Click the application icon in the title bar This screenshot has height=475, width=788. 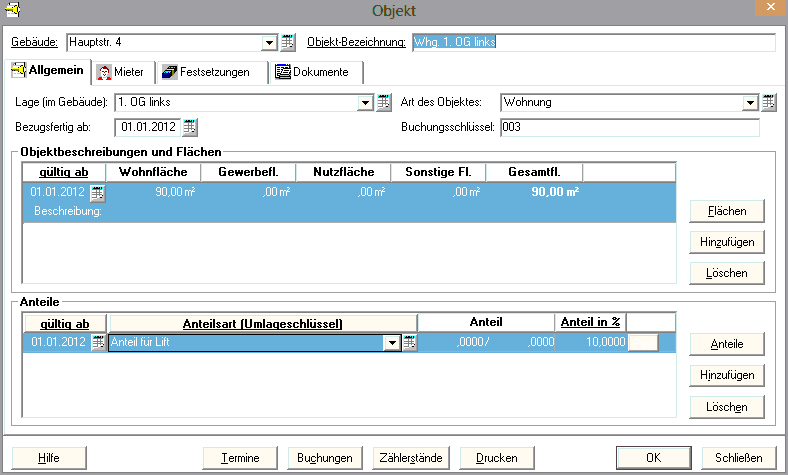point(14,11)
